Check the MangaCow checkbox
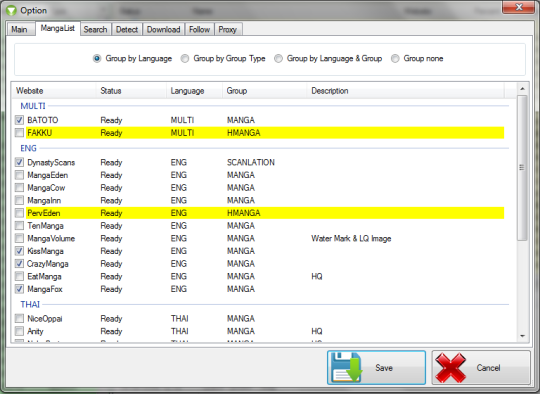540x394 pixels. [19, 188]
